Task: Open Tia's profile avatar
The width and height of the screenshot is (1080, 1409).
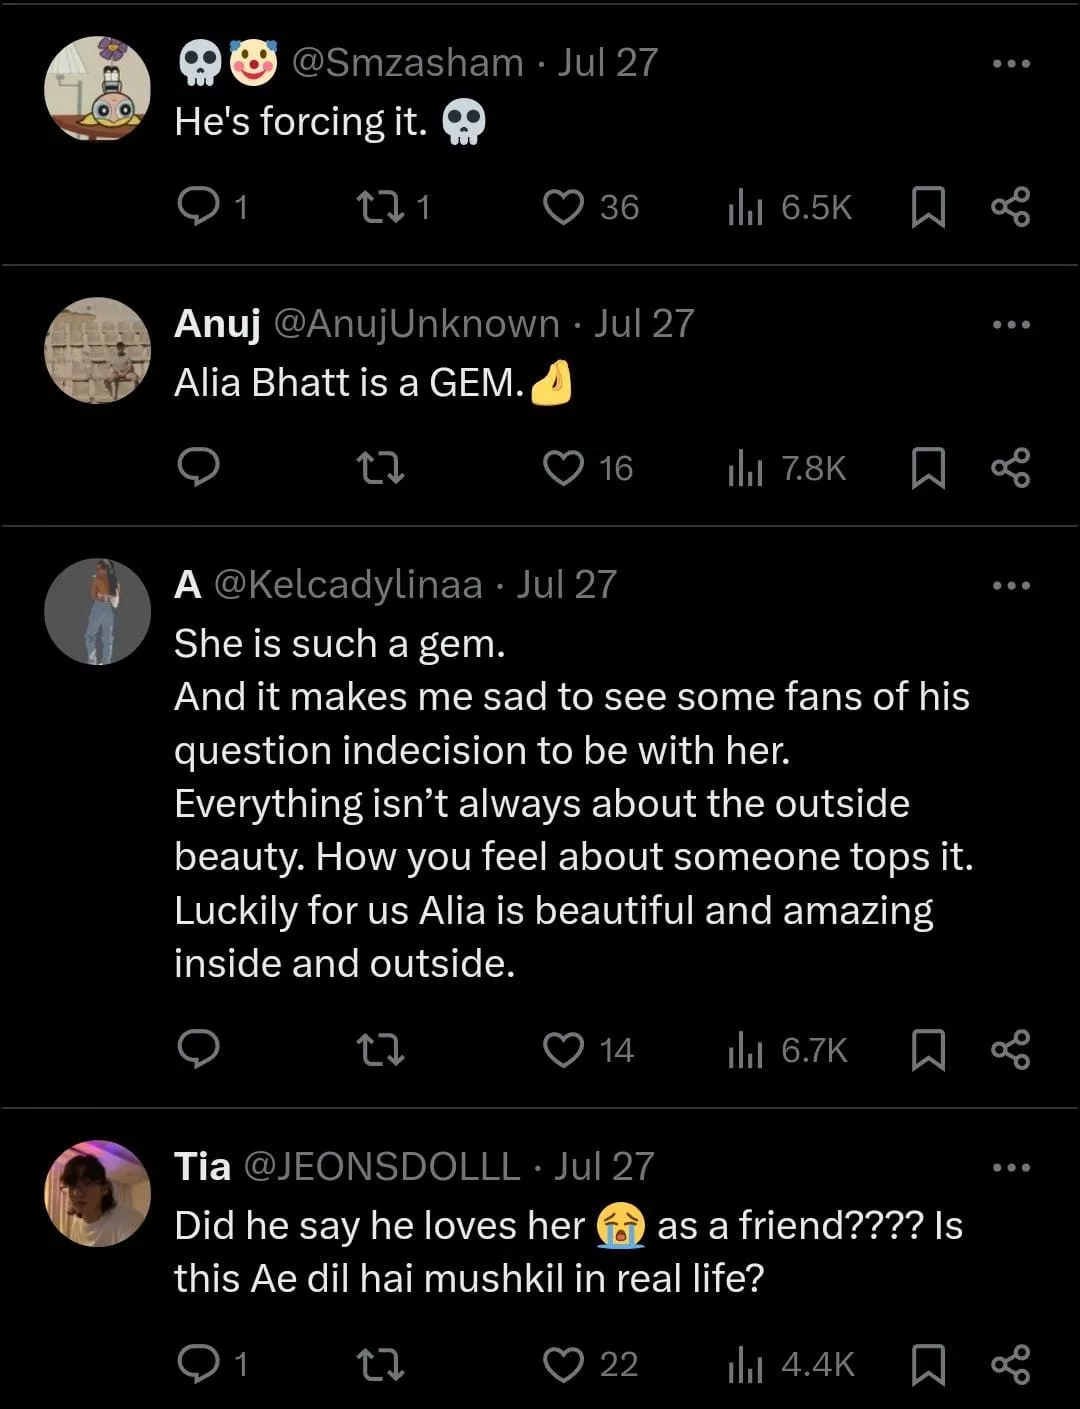Action: tap(97, 1193)
